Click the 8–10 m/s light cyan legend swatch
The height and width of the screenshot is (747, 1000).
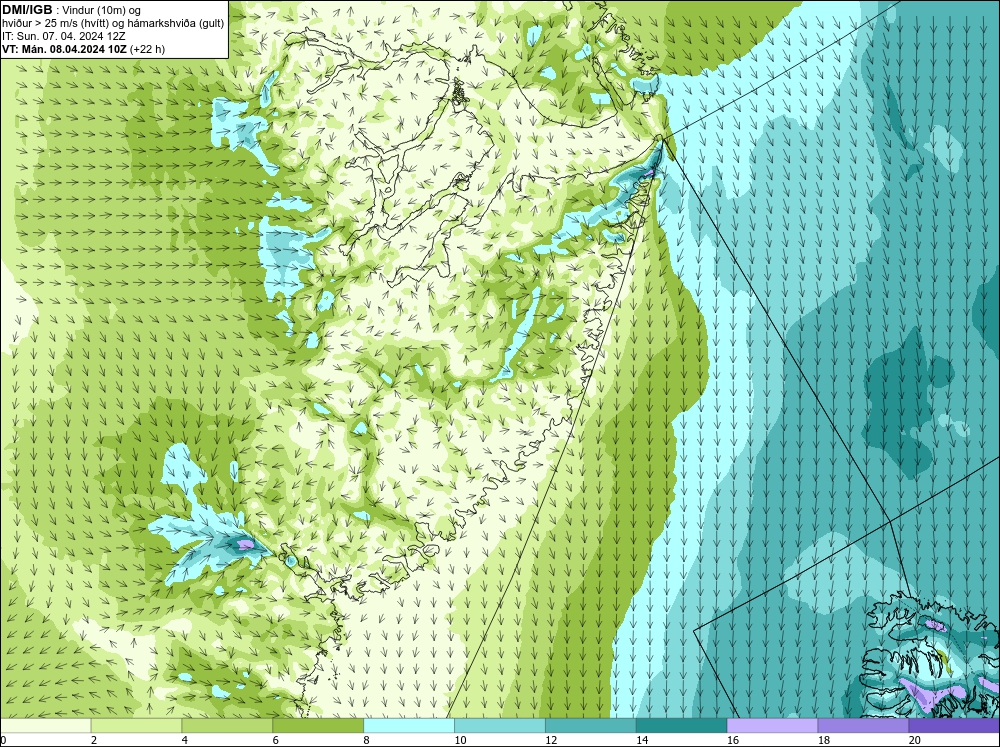(409, 726)
